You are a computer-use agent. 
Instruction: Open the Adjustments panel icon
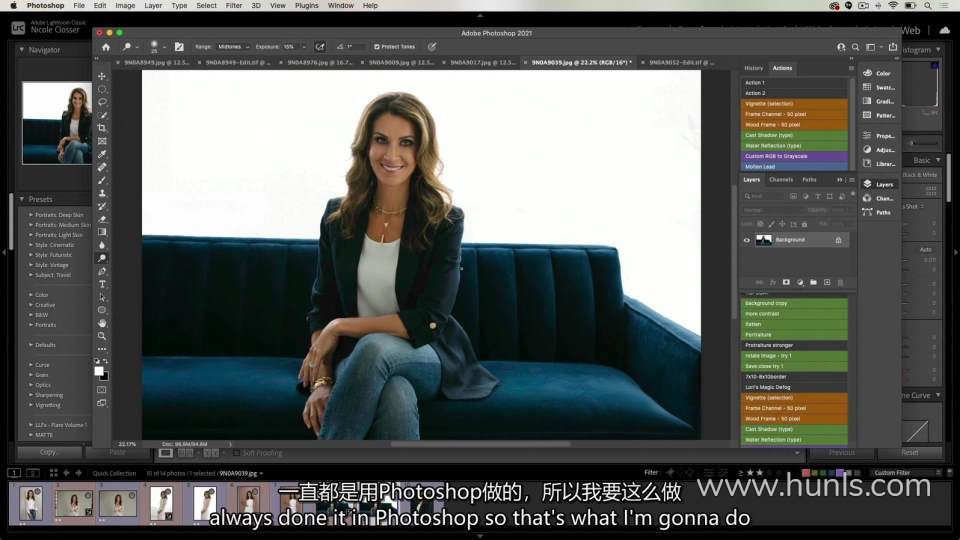867,149
